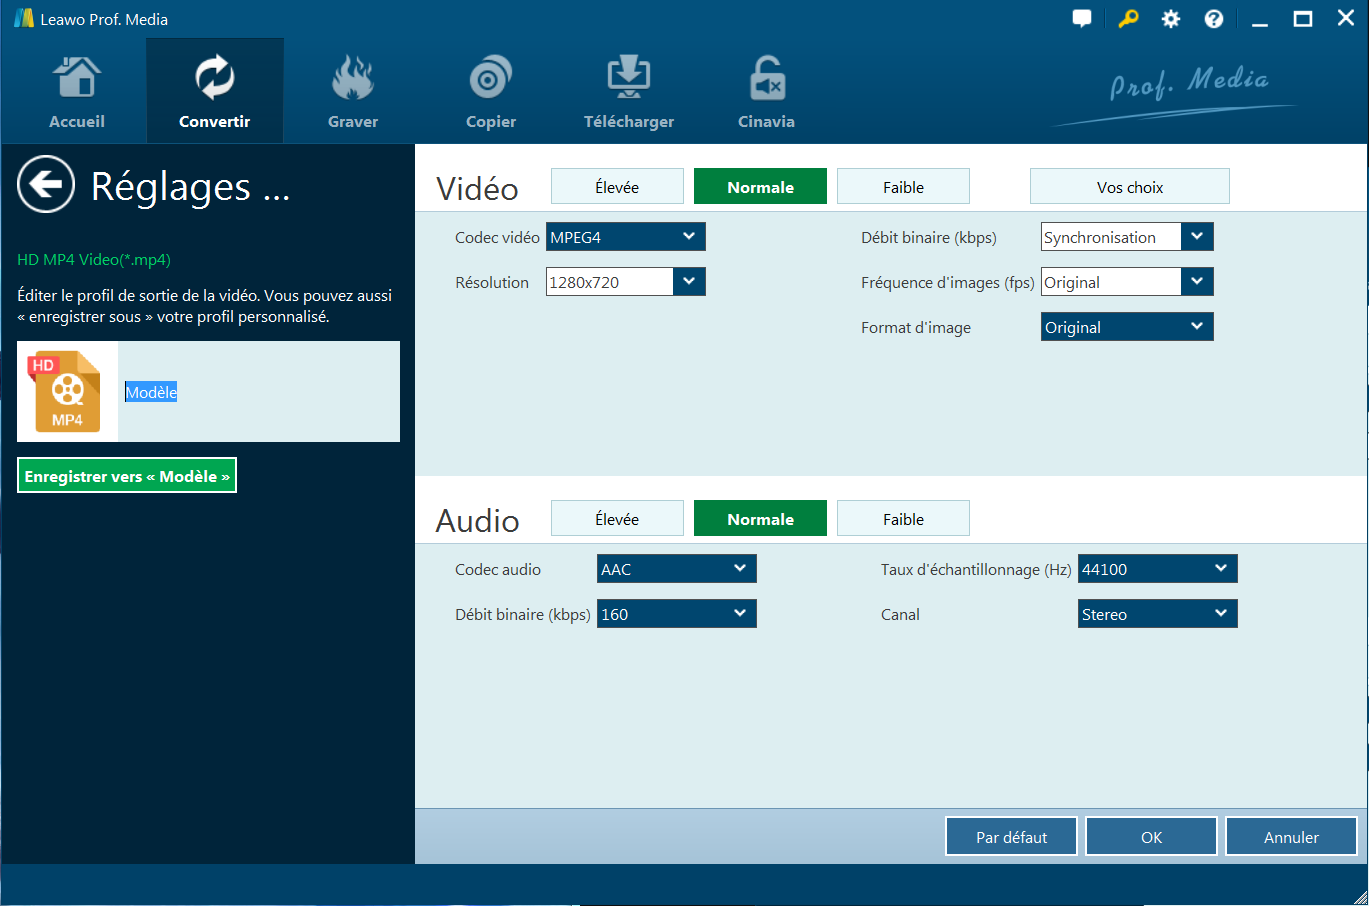Expand the Taux d'échantillonnage dropdown
This screenshot has height=906, width=1369.
(1157, 569)
